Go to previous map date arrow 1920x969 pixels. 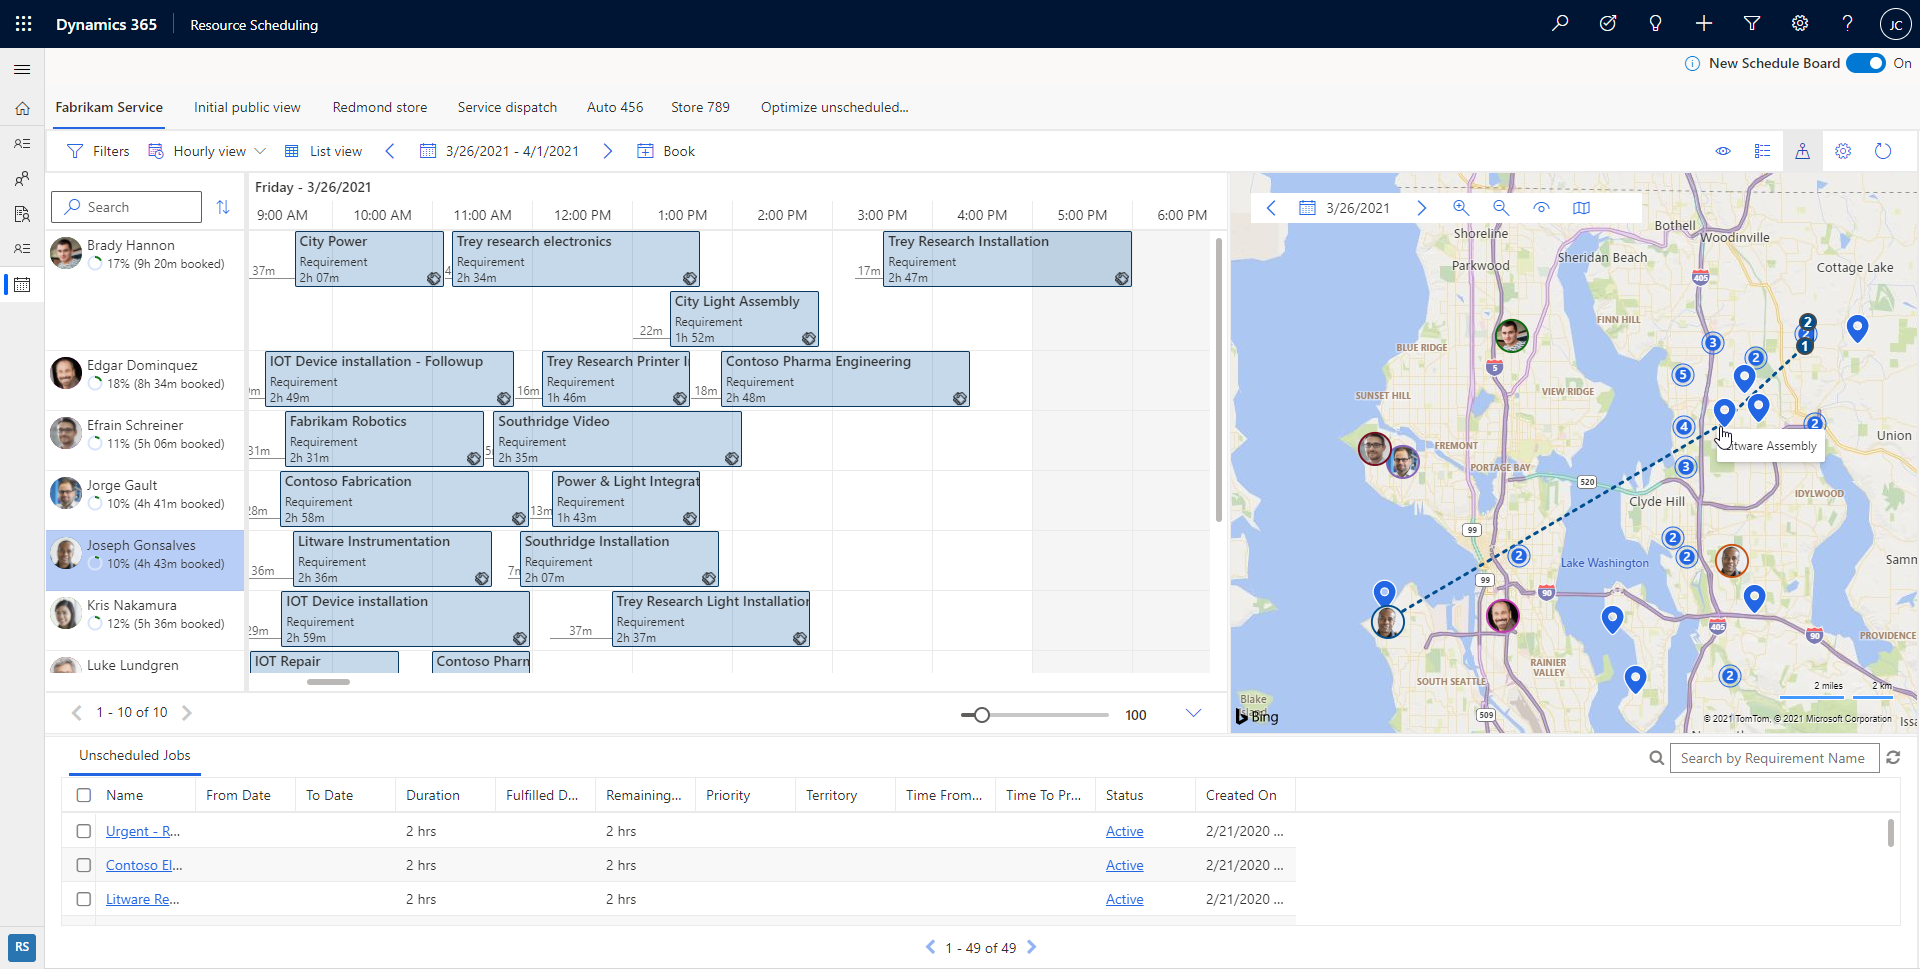(x=1271, y=208)
